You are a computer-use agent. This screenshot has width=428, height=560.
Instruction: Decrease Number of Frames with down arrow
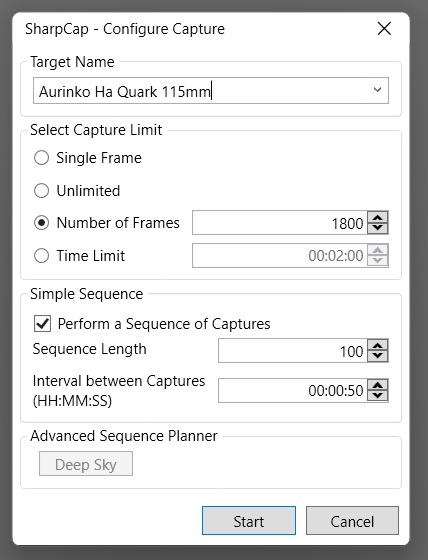click(x=378, y=228)
